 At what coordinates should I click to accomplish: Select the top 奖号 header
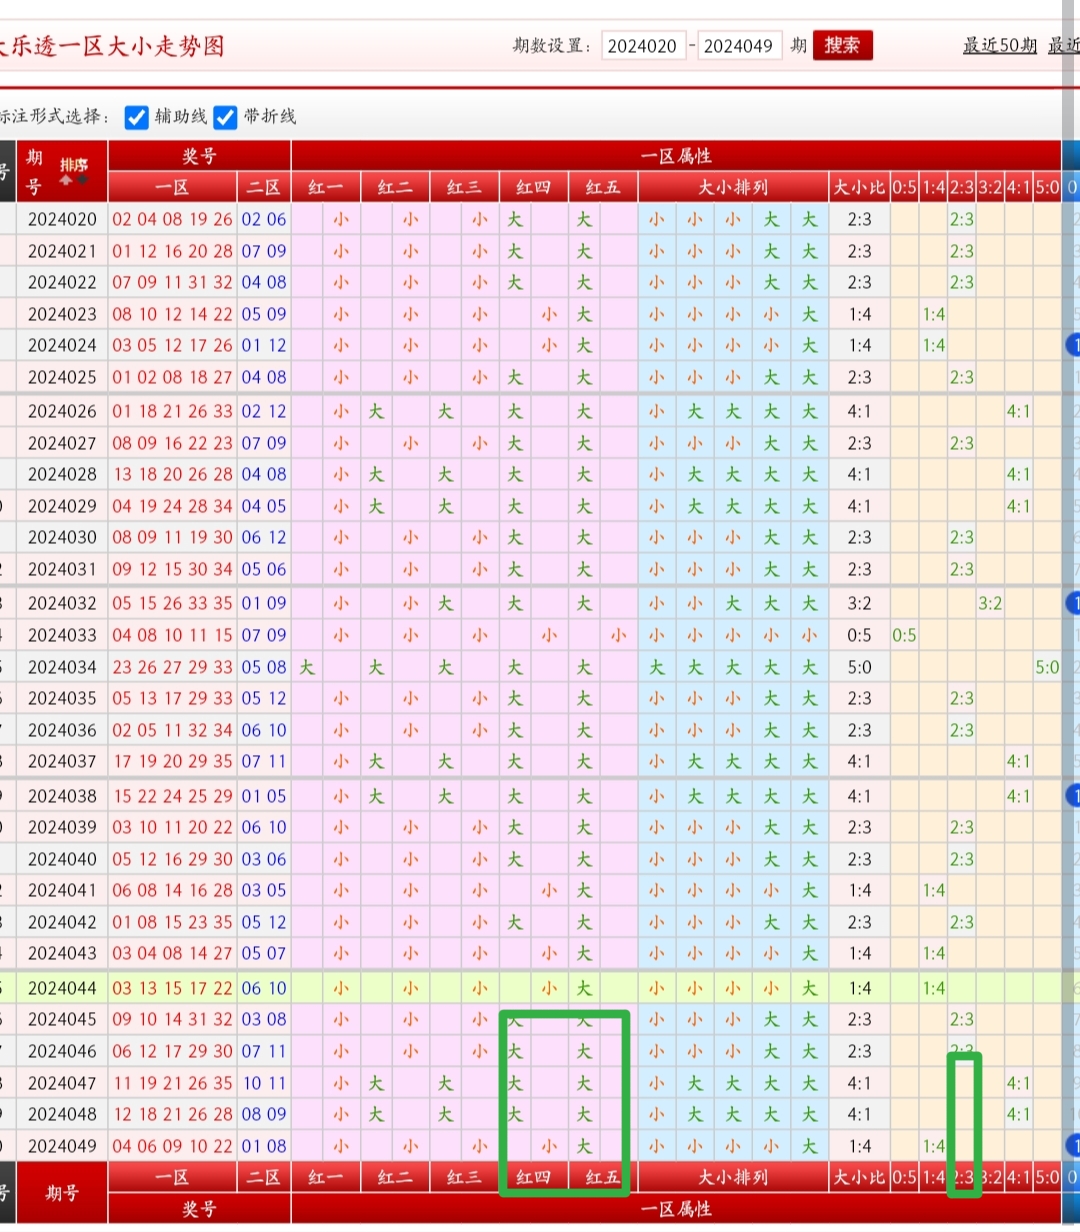pos(199,156)
